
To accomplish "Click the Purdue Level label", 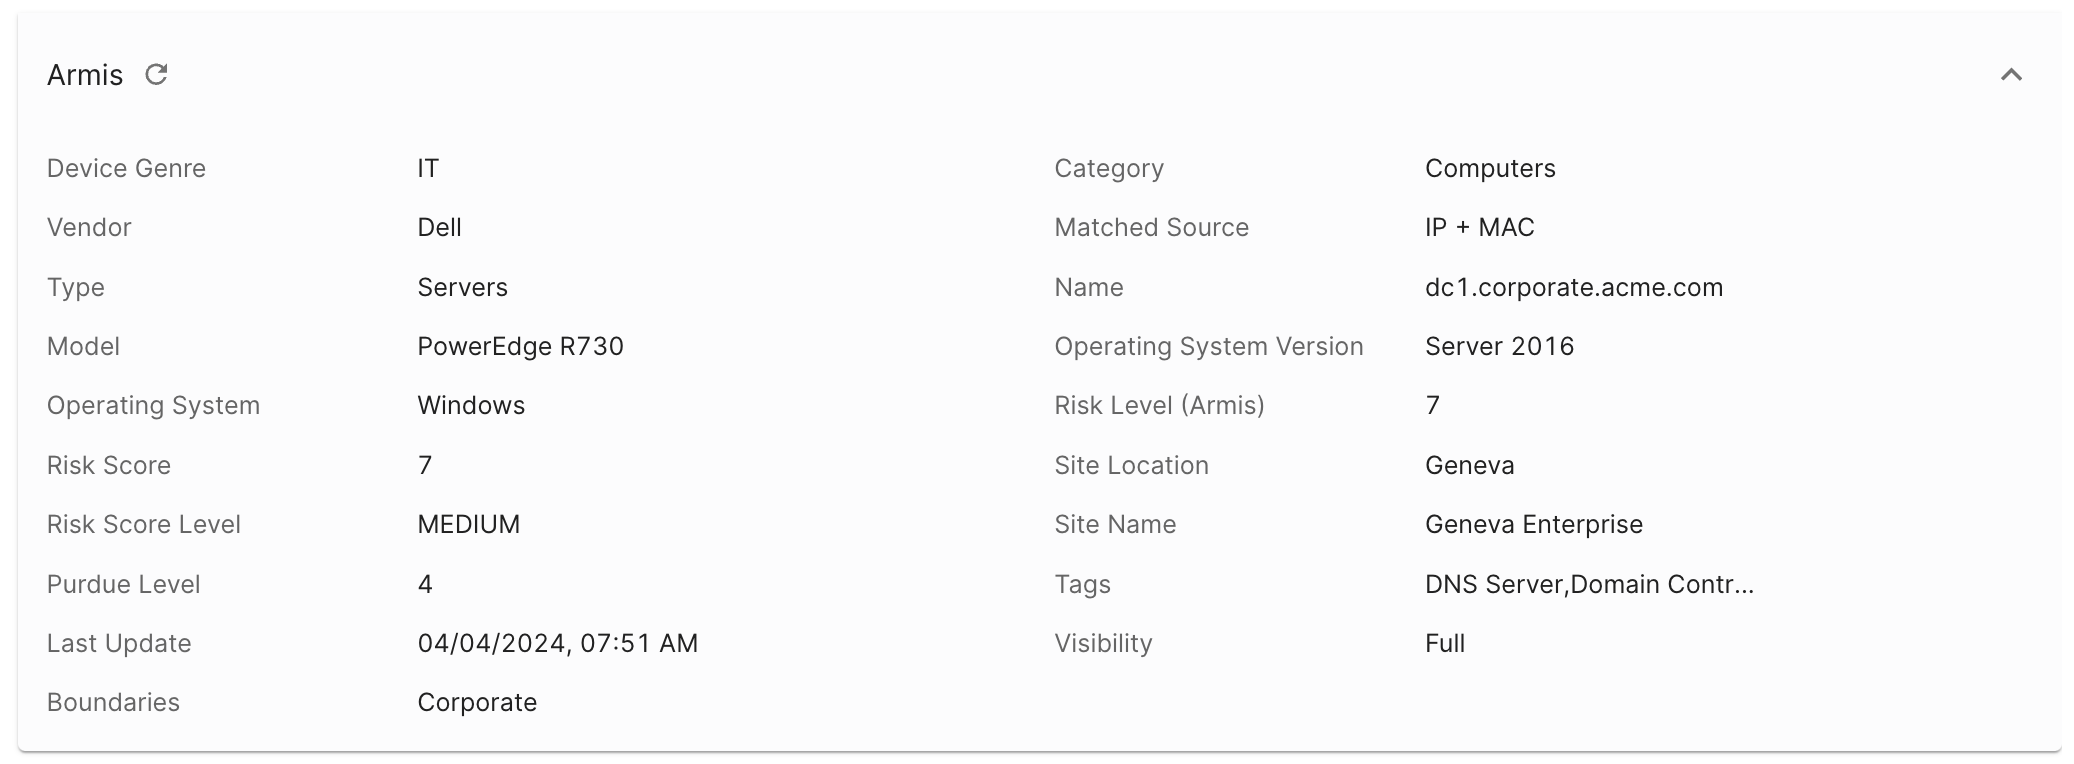I will coord(123,584).
